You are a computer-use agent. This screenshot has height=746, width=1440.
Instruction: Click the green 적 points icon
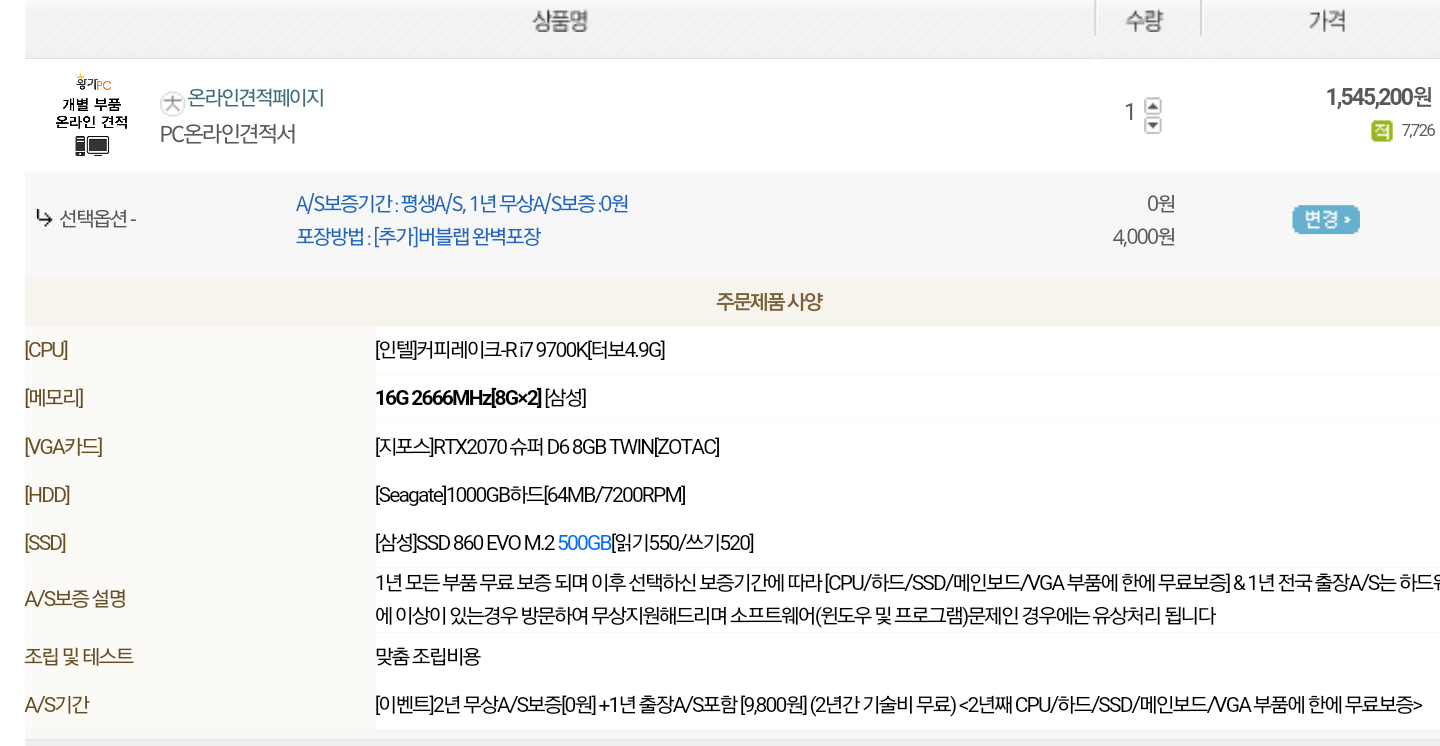tap(1382, 131)
